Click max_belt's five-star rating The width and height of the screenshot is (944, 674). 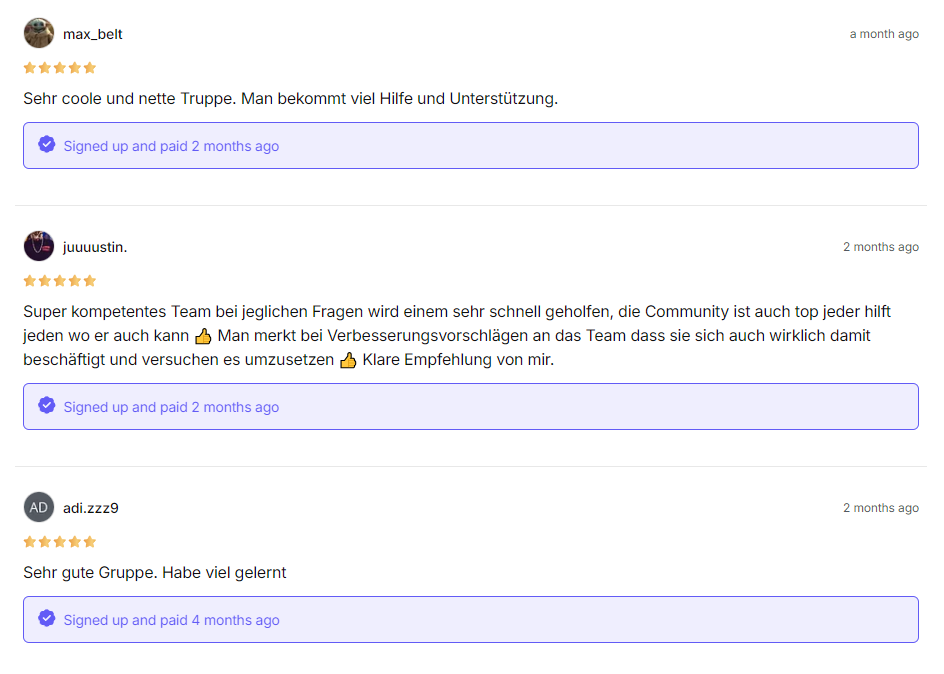(x=60, y=68)
